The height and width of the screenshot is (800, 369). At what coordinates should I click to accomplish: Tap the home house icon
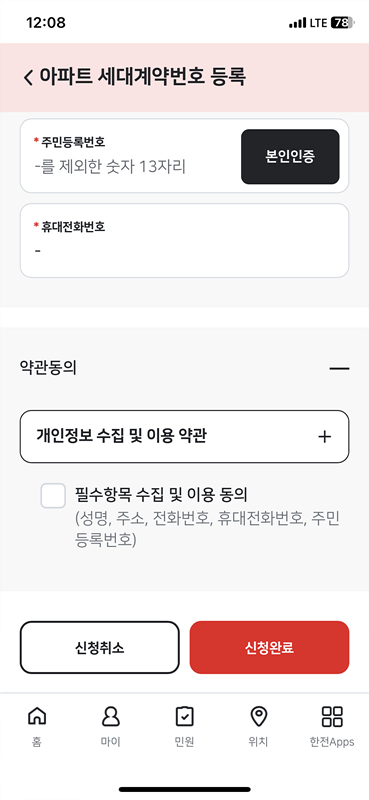[37, 716]
